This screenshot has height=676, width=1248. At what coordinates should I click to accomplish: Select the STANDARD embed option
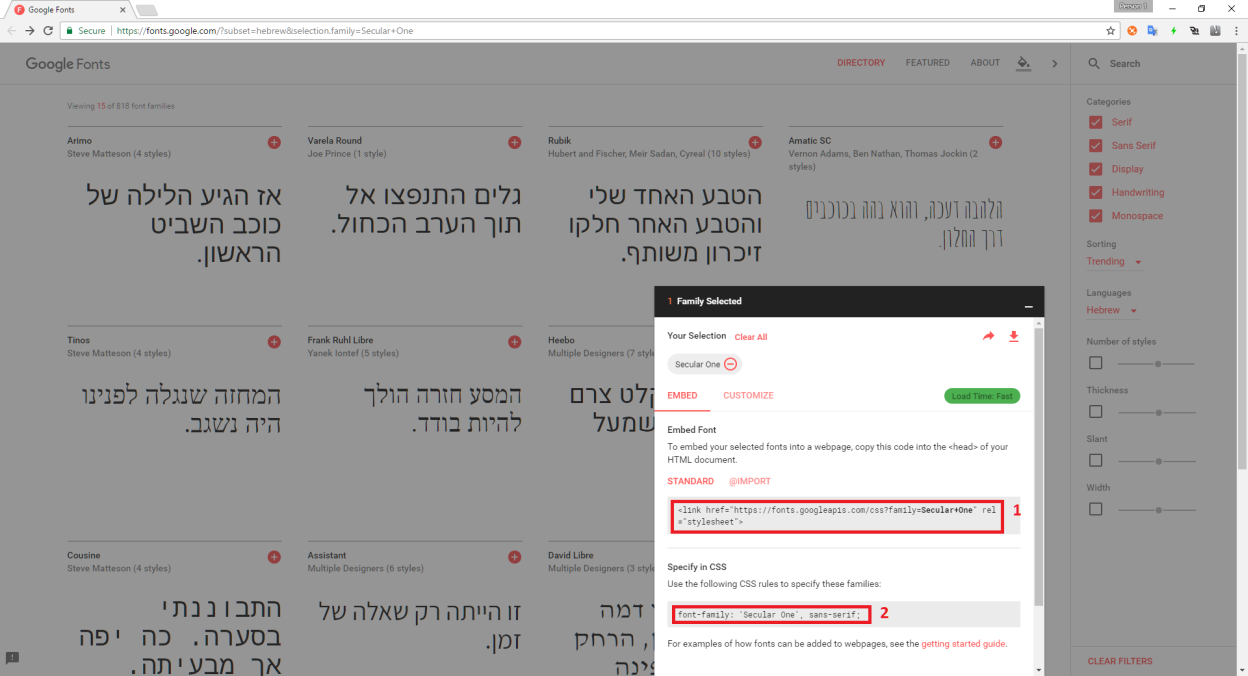[x=691, y=482]
